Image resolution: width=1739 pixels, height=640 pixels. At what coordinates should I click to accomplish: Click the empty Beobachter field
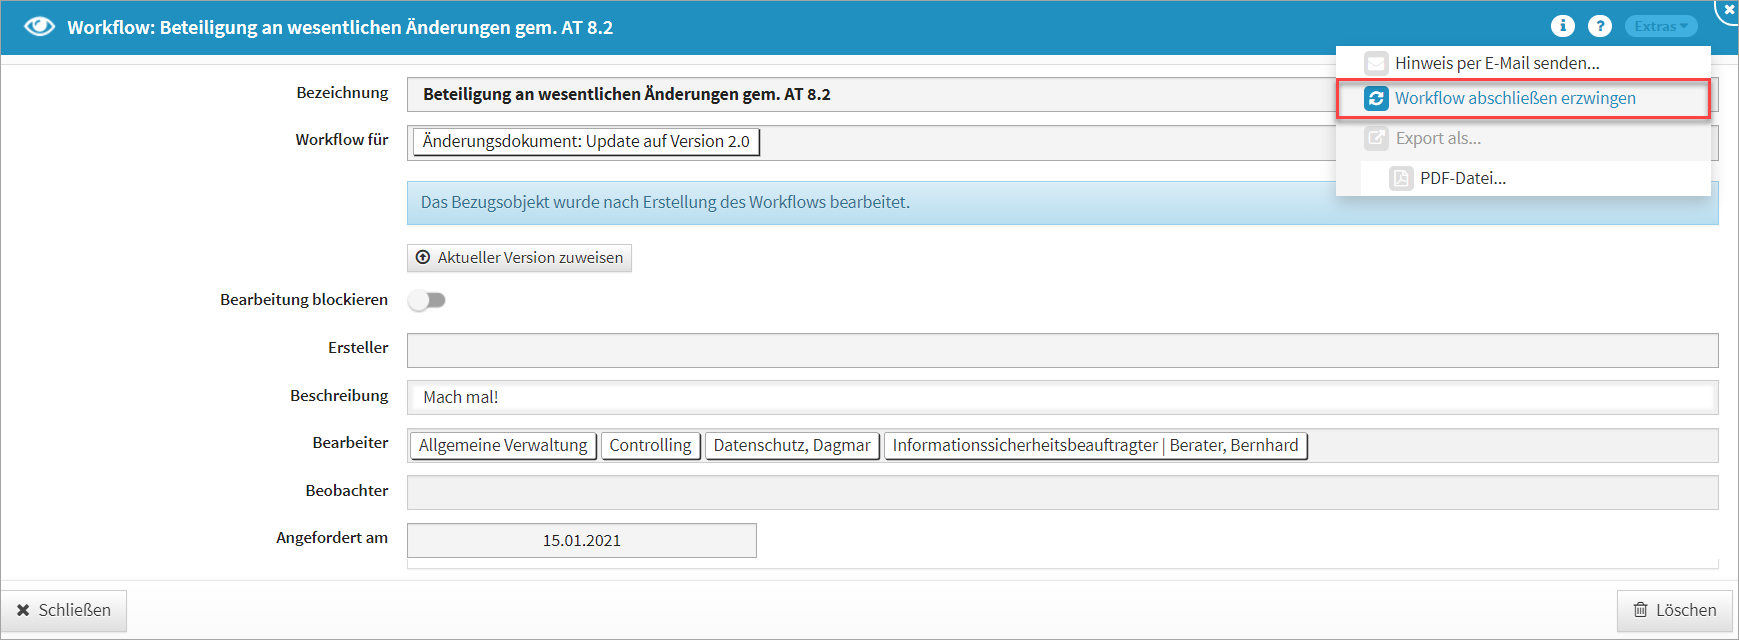pyautogui.click(x=1062, y=493)
